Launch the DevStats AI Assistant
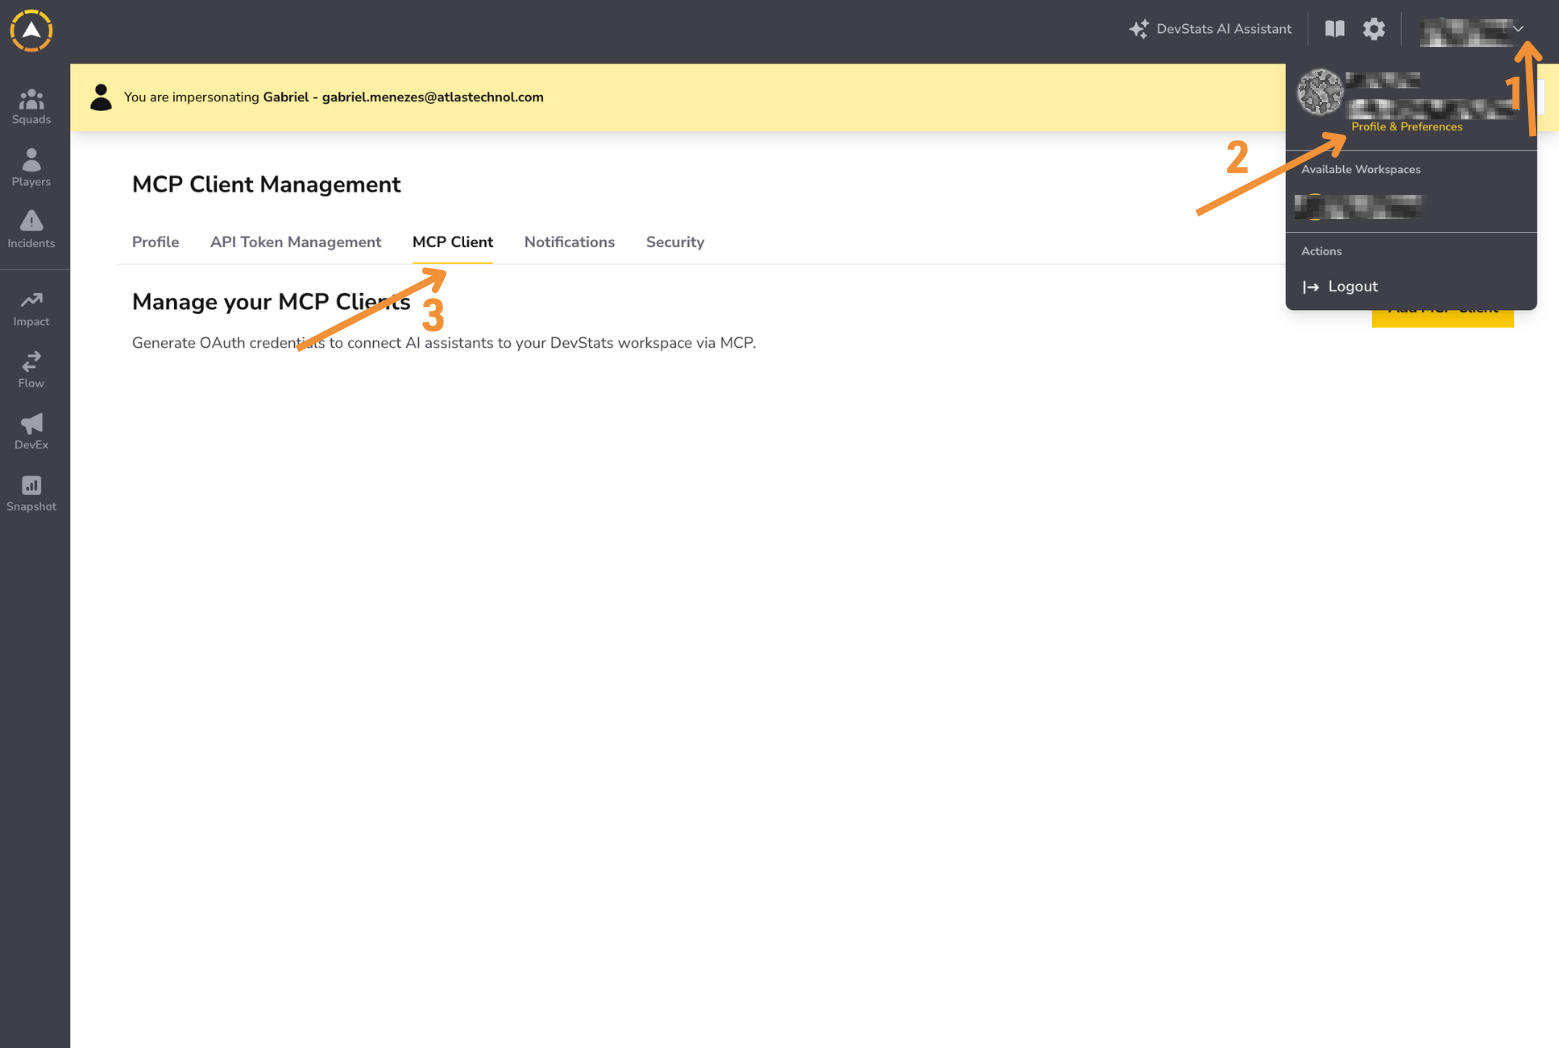The width and height of the screenshot is (1559, 1049). 1210,29
